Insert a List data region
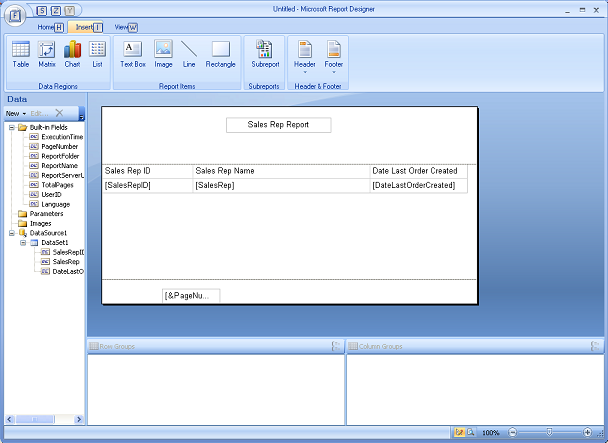The height and width of the screenshot is (443, 608). click(x=97, y=55)
